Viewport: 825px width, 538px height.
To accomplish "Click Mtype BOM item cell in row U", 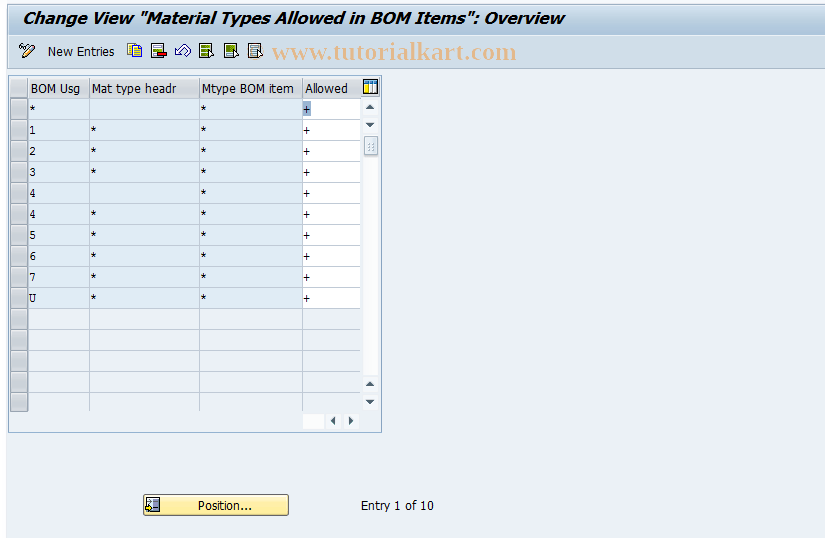I will [251, 298].
